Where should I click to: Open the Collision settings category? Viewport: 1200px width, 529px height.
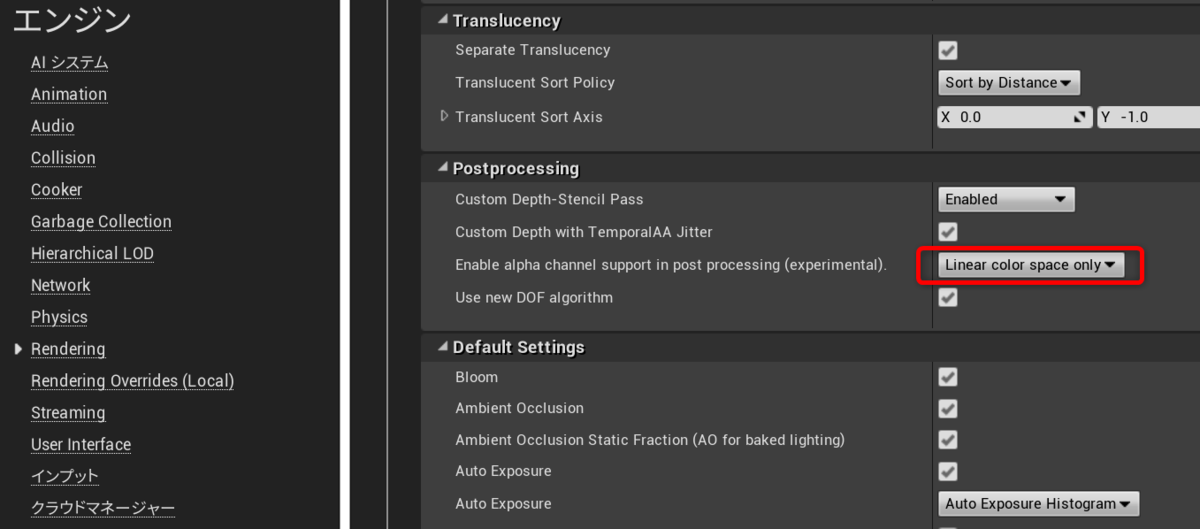point(63,158)
